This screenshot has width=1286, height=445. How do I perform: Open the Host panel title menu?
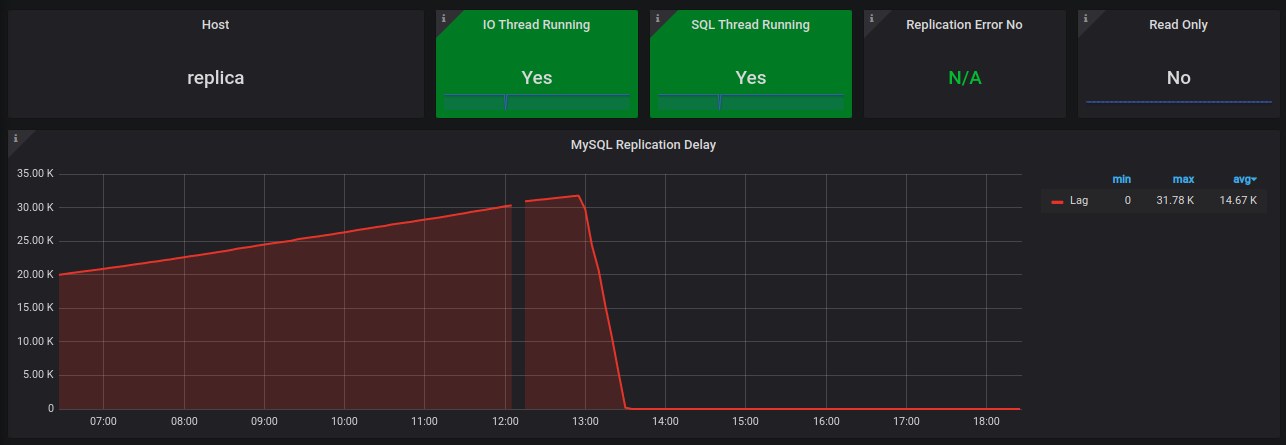[x=215, y=25]
